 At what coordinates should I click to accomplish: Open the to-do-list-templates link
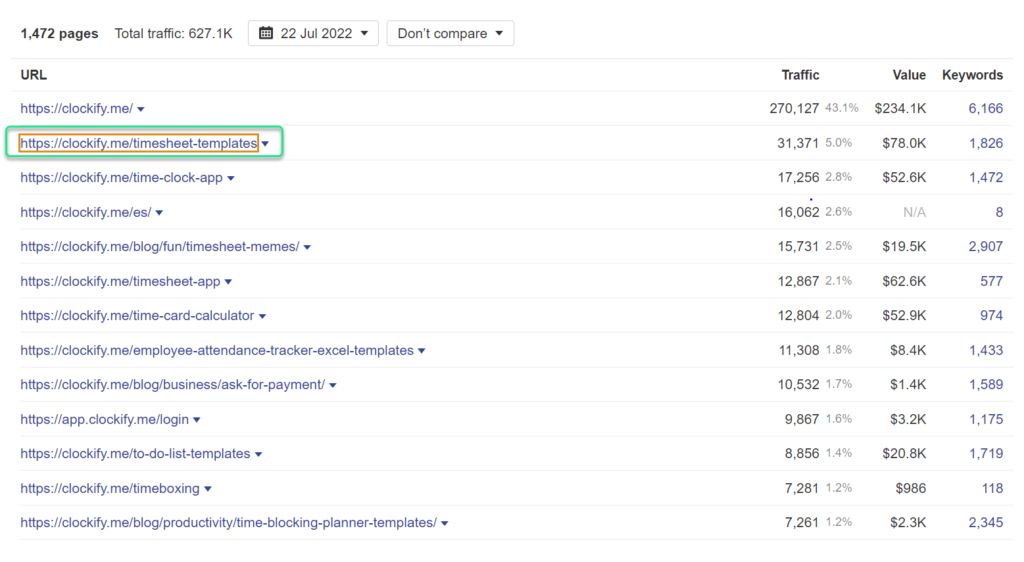135,454
